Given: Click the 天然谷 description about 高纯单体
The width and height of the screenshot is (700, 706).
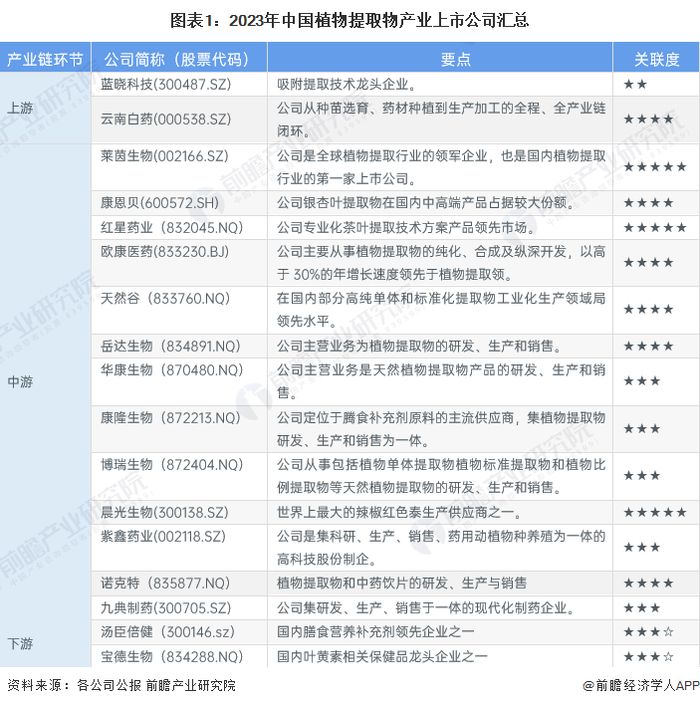Looking at the screenshot, I should click(x=441, y=309).
